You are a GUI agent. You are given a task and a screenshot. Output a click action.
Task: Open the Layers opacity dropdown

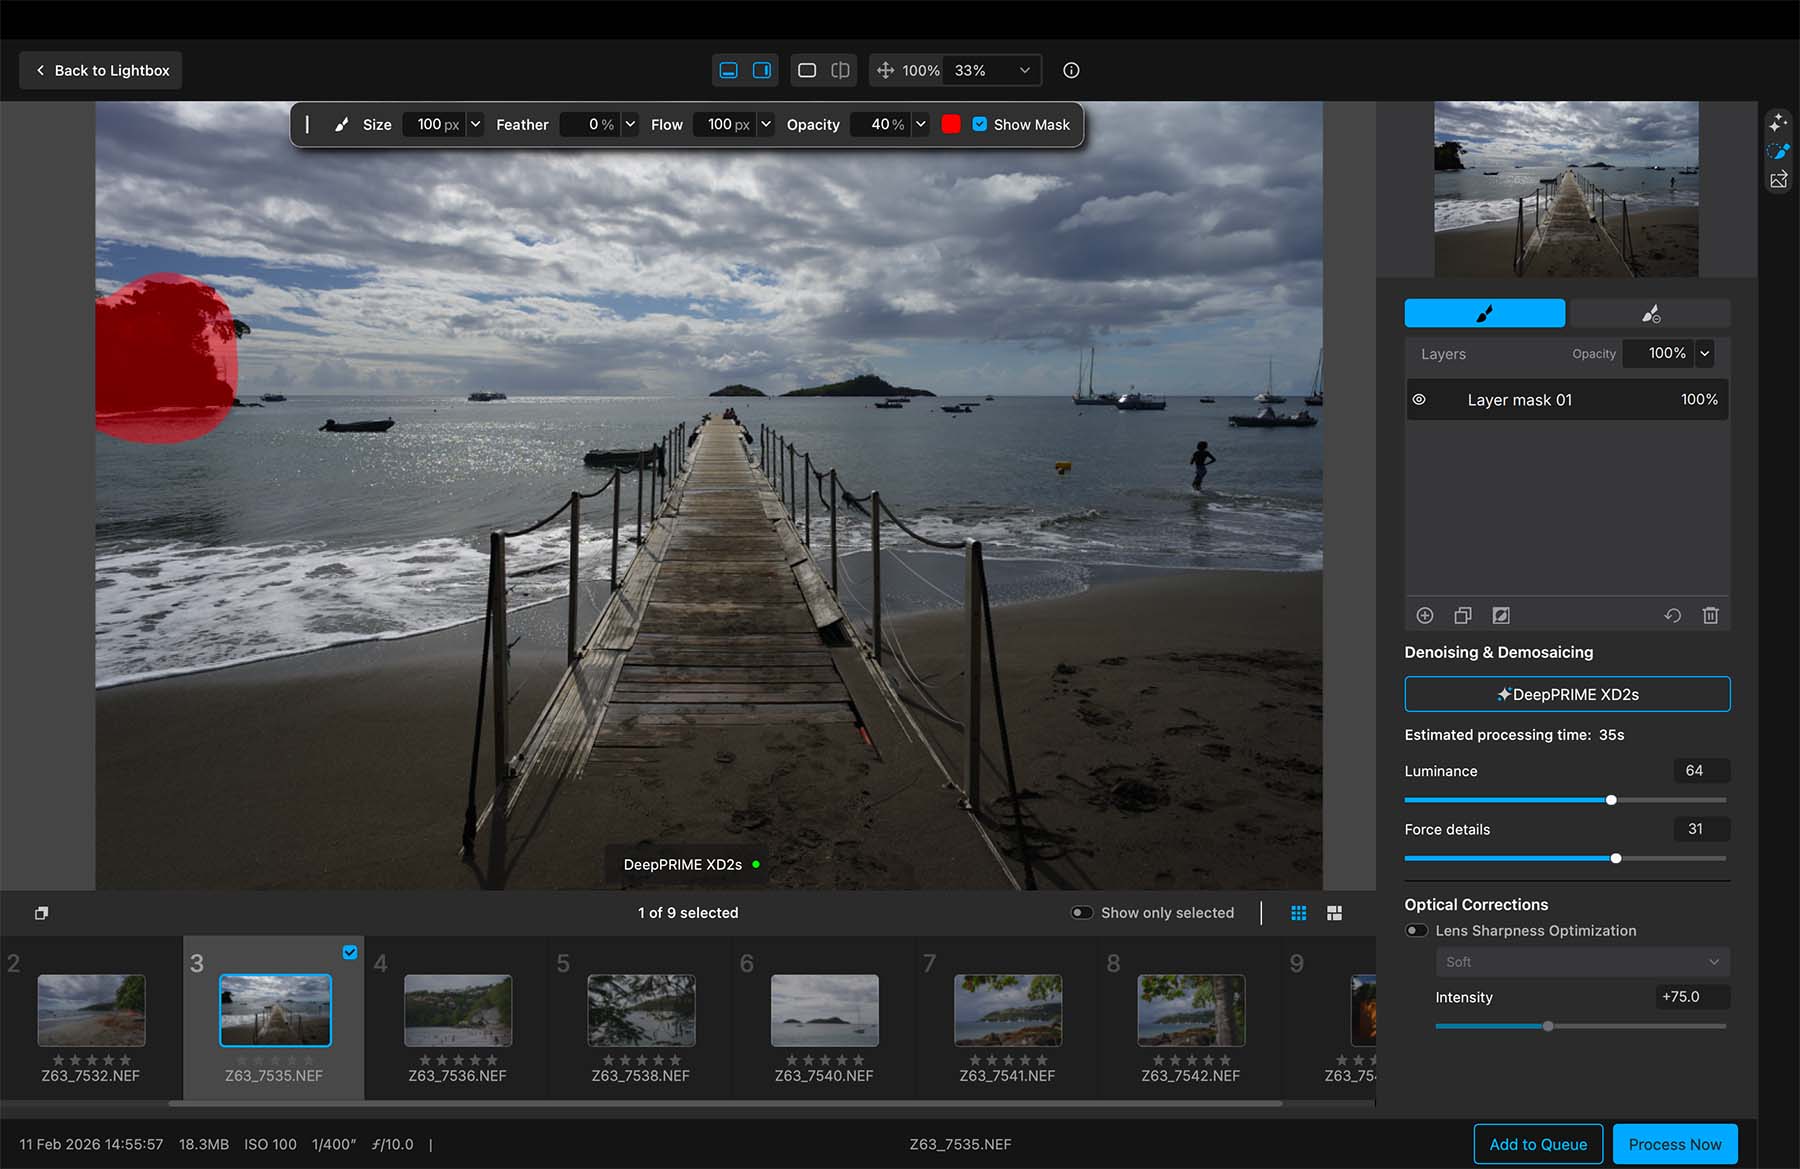pos(1705,353)
